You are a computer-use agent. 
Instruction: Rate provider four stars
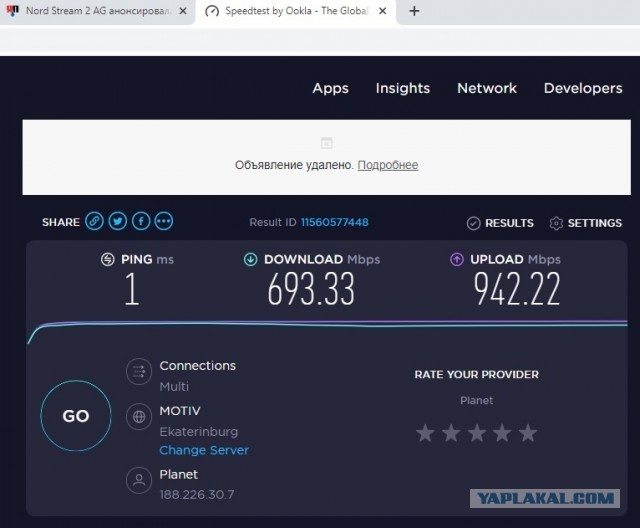[502, 433]
